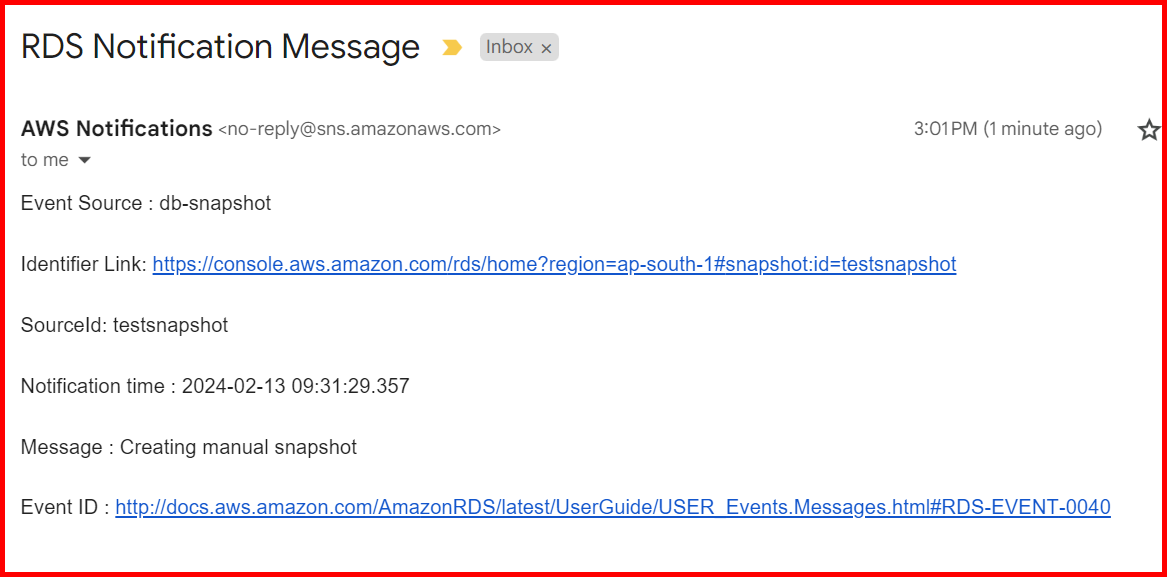
Task: Click the Event ID label text
Action: pos(60,507)
